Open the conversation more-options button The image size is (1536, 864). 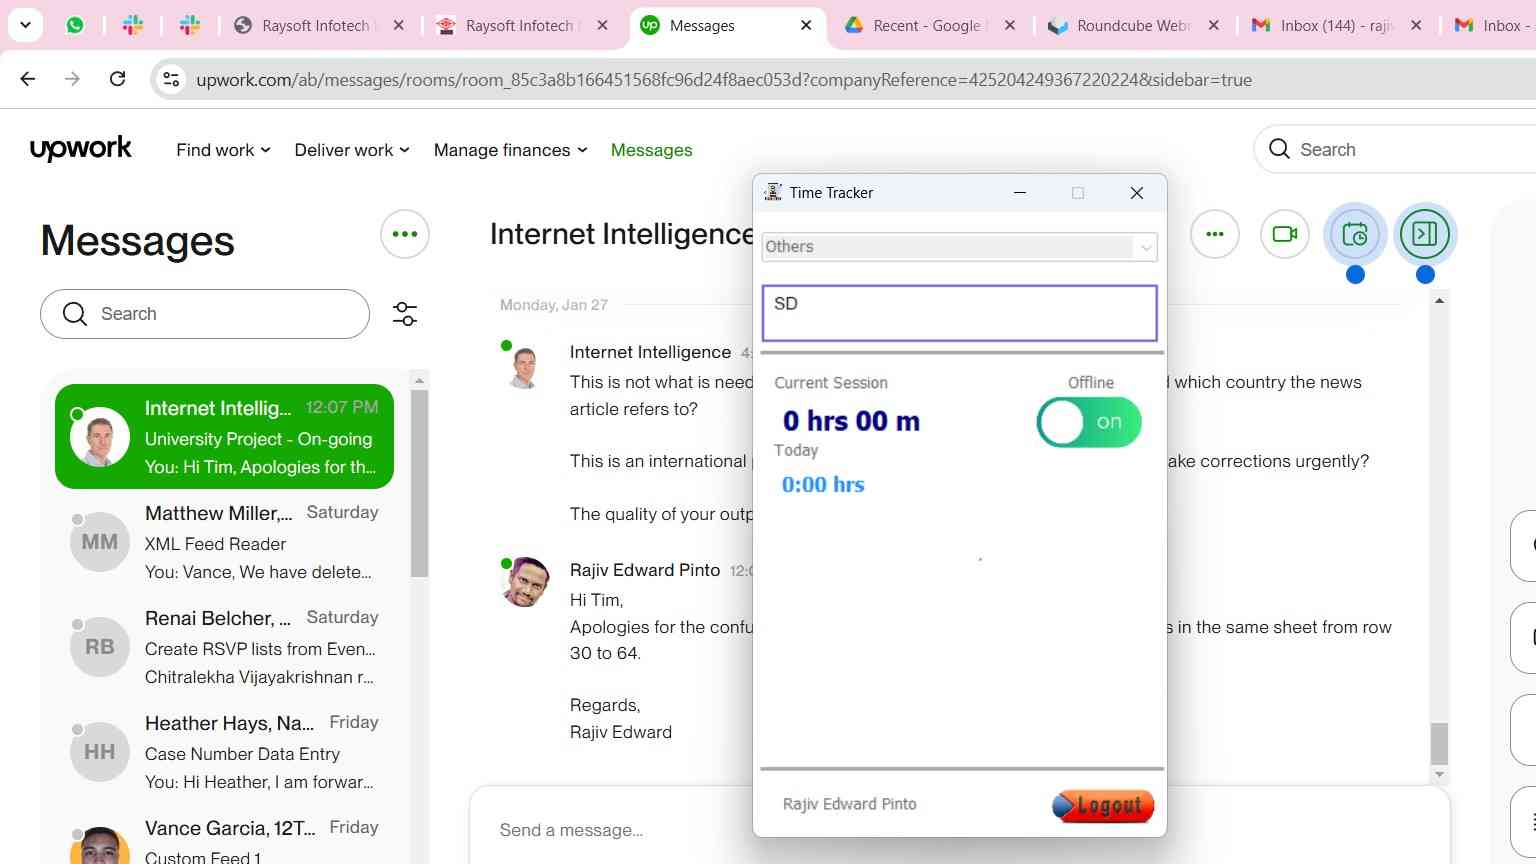(1215, 234)
